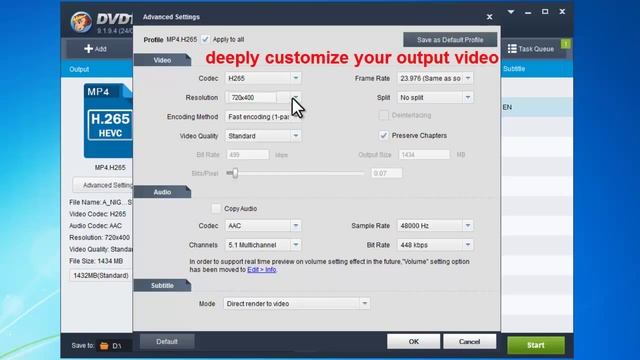
Task: Click the Add plus icon button
Action: pos(95,49)
